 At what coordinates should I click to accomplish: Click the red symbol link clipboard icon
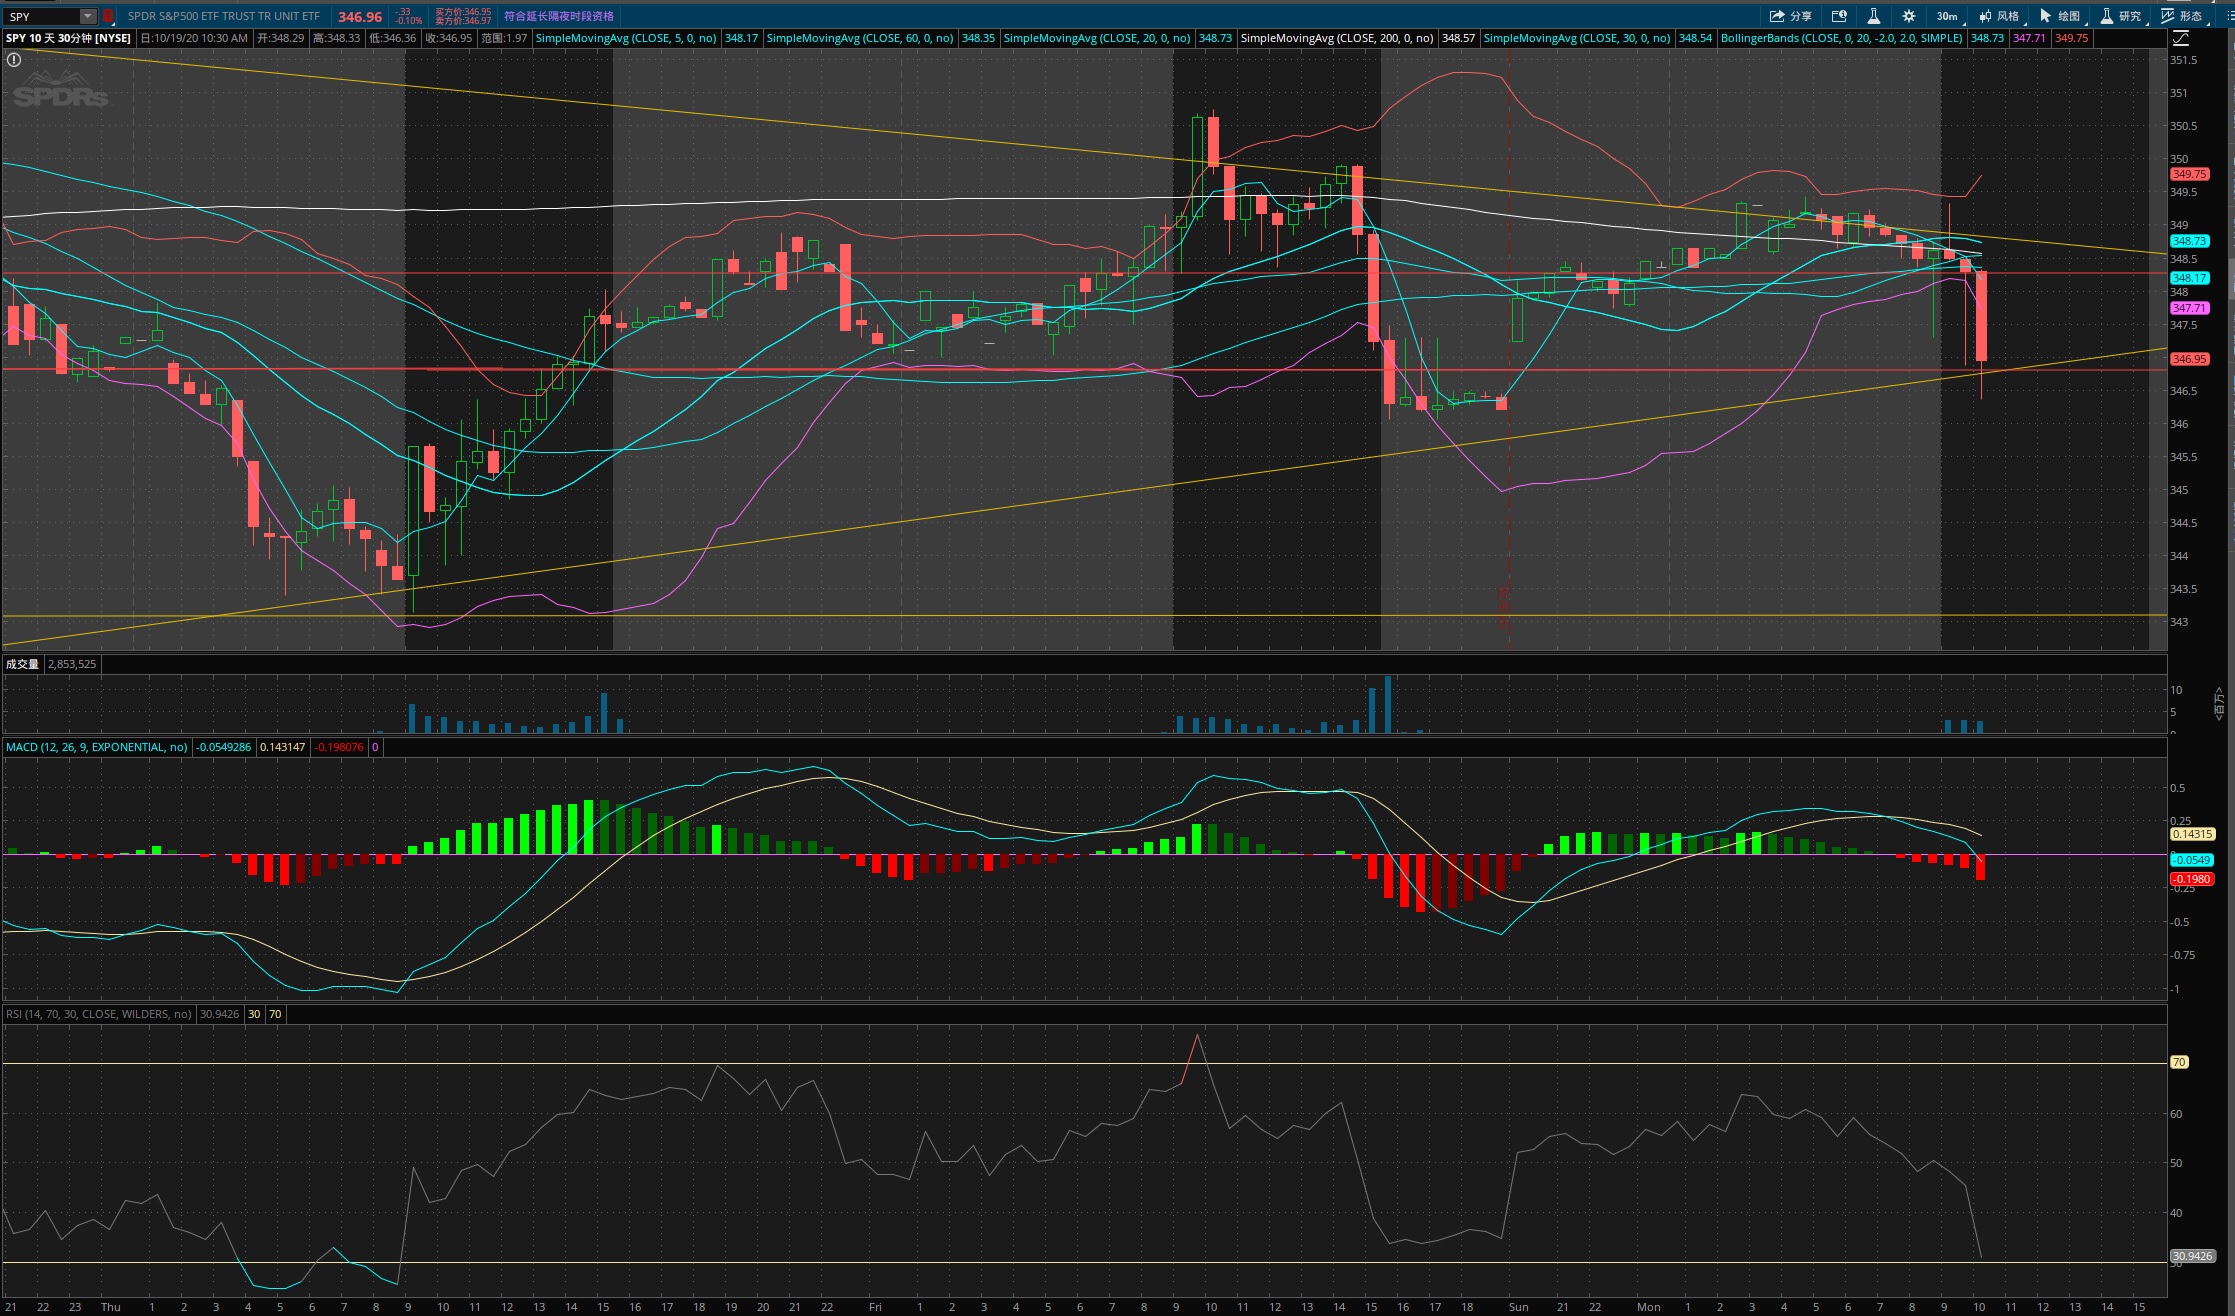pos(108,16)
